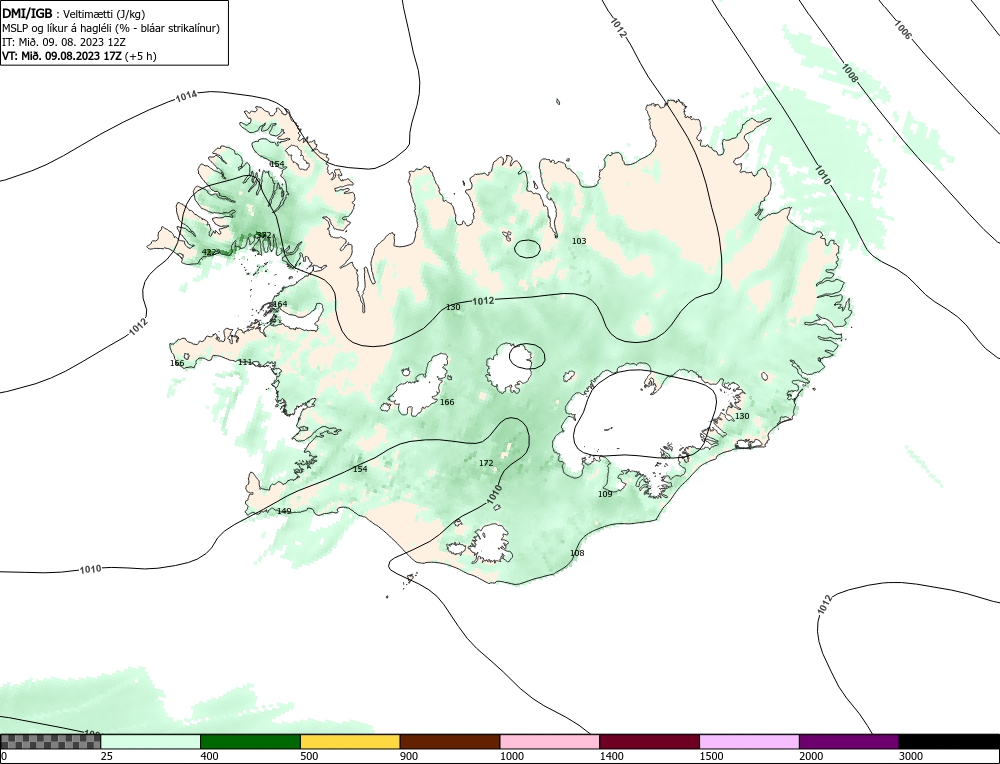Select the 'VT: Mið. 09.08.2023 17Z (+5 h)' line
The image size is (1000, 764).
(x=79, y=55)
